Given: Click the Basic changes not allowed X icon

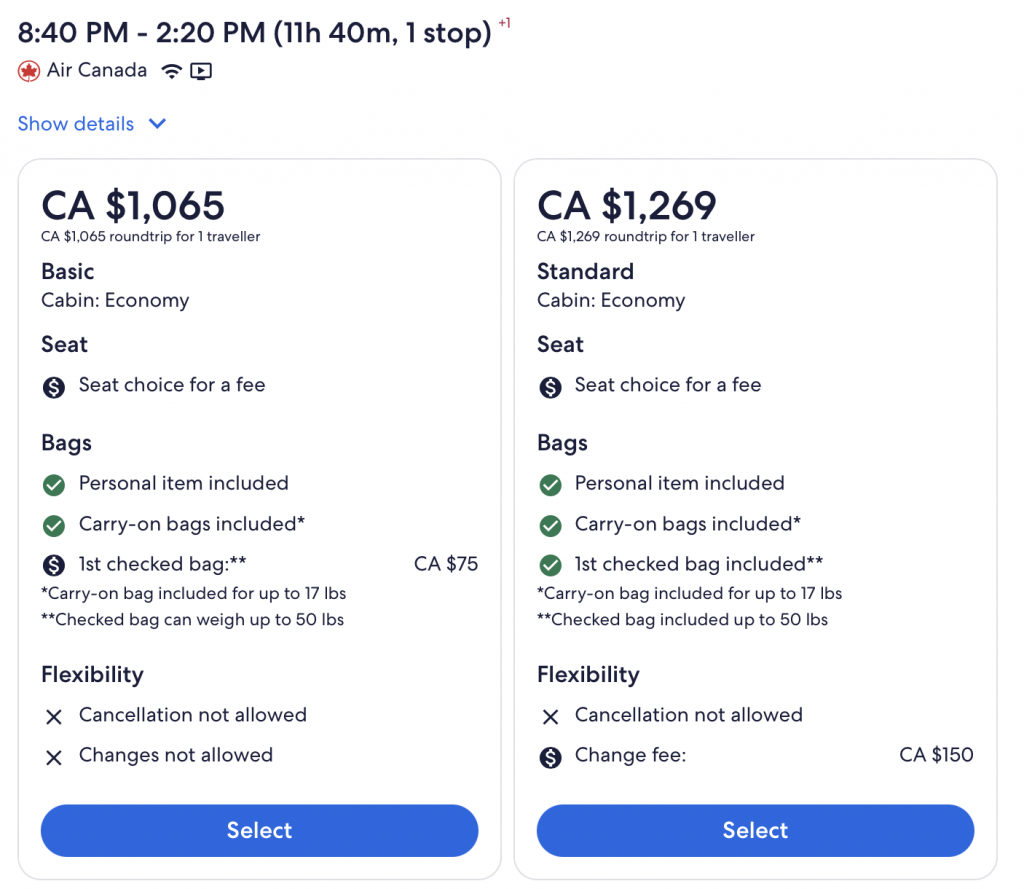Looking at the screenshot, I should pyautogui.click(x=54, y=757).
